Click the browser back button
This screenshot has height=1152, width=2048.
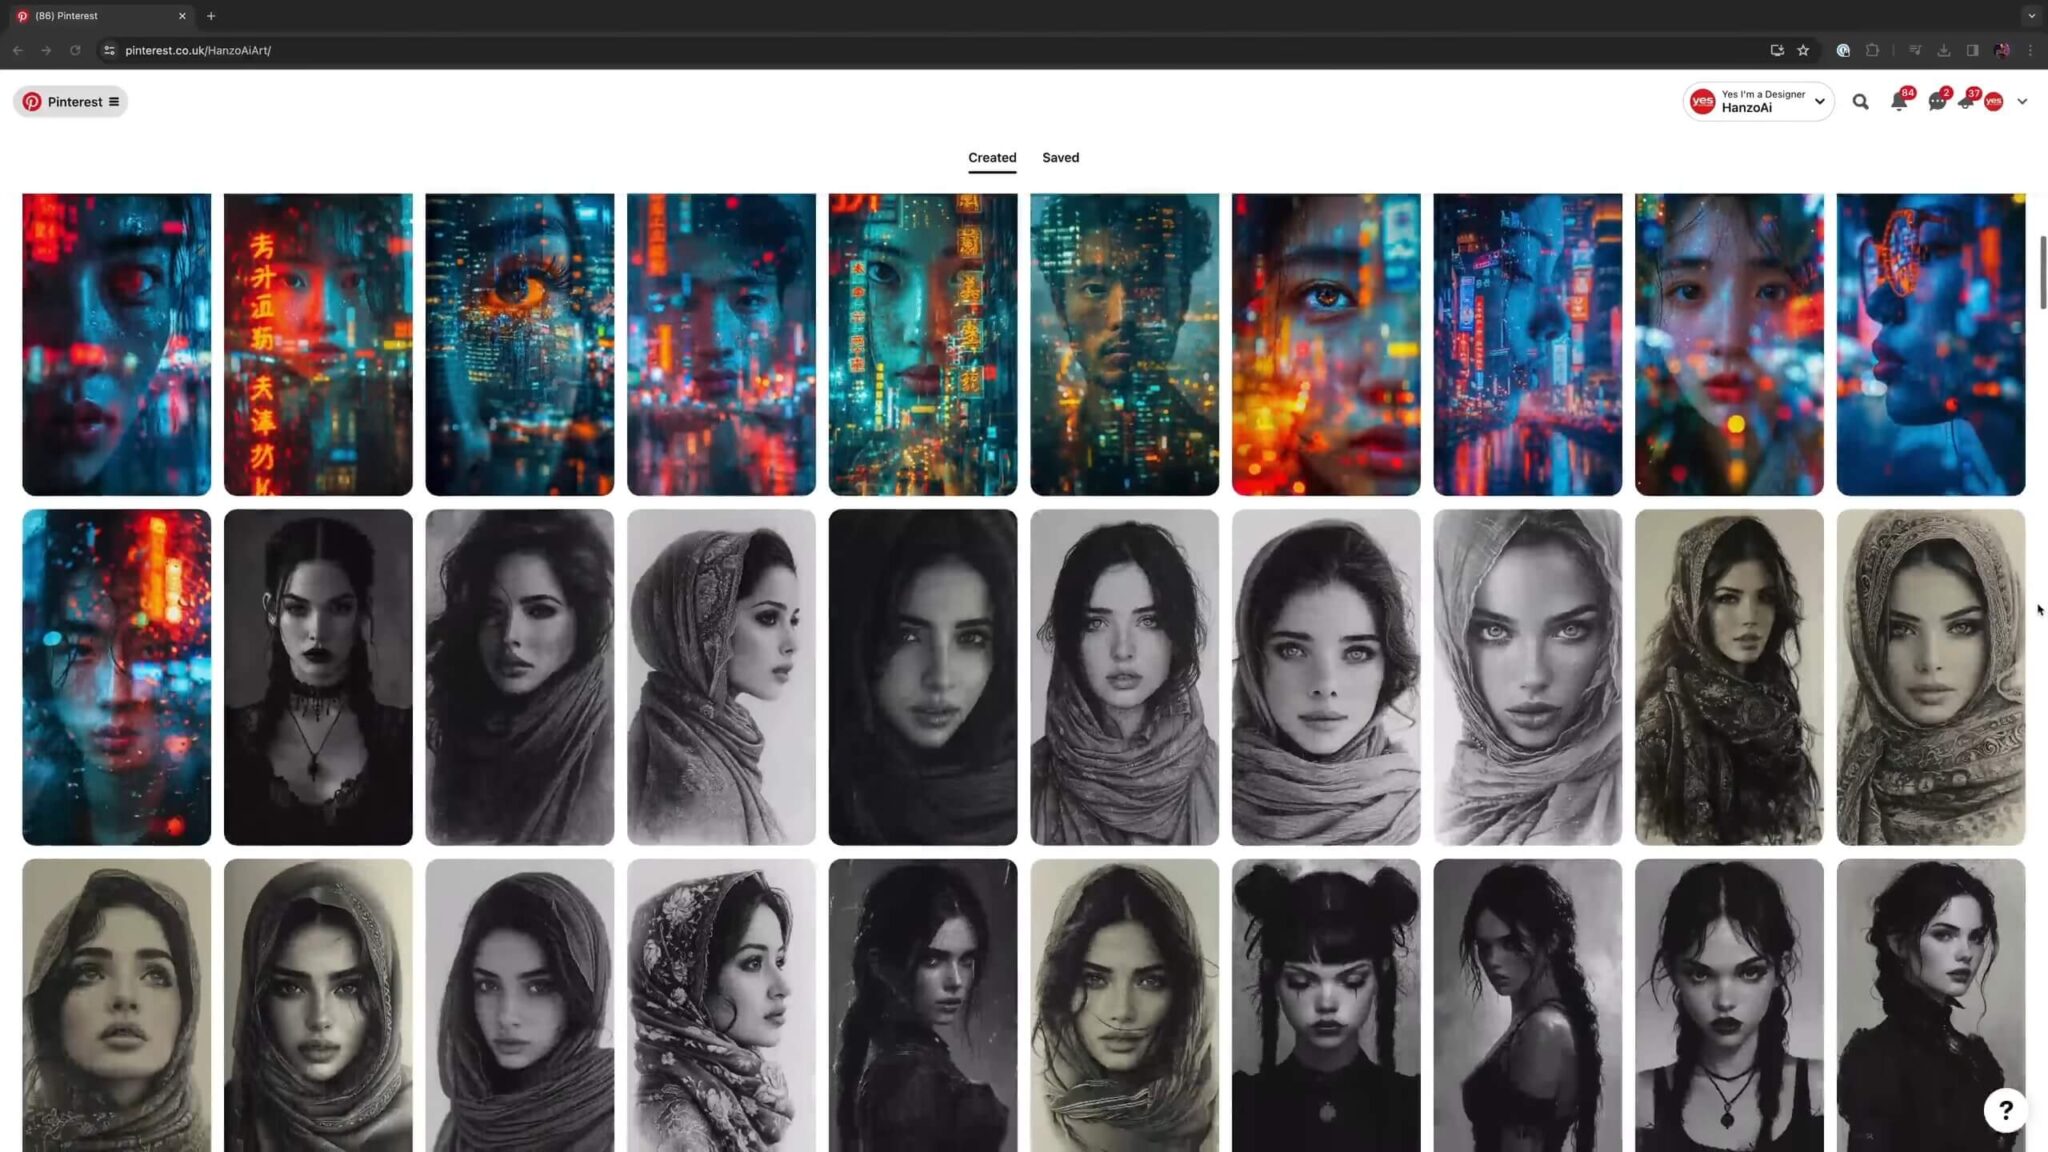pyautogui.click(x=17, y=50)
